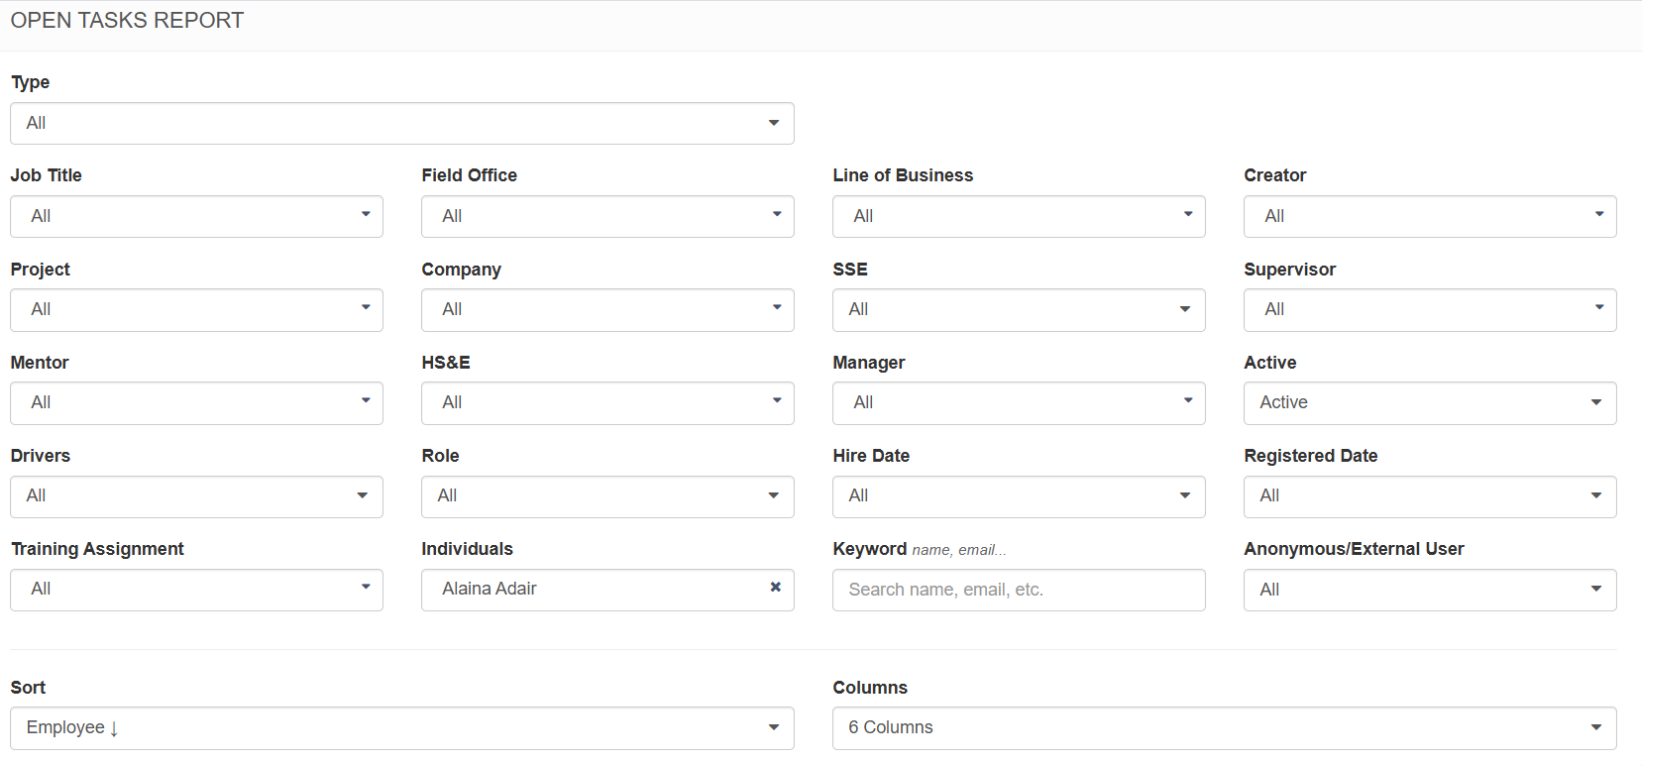Open the Mentor filter dropdown

[196, 403]
